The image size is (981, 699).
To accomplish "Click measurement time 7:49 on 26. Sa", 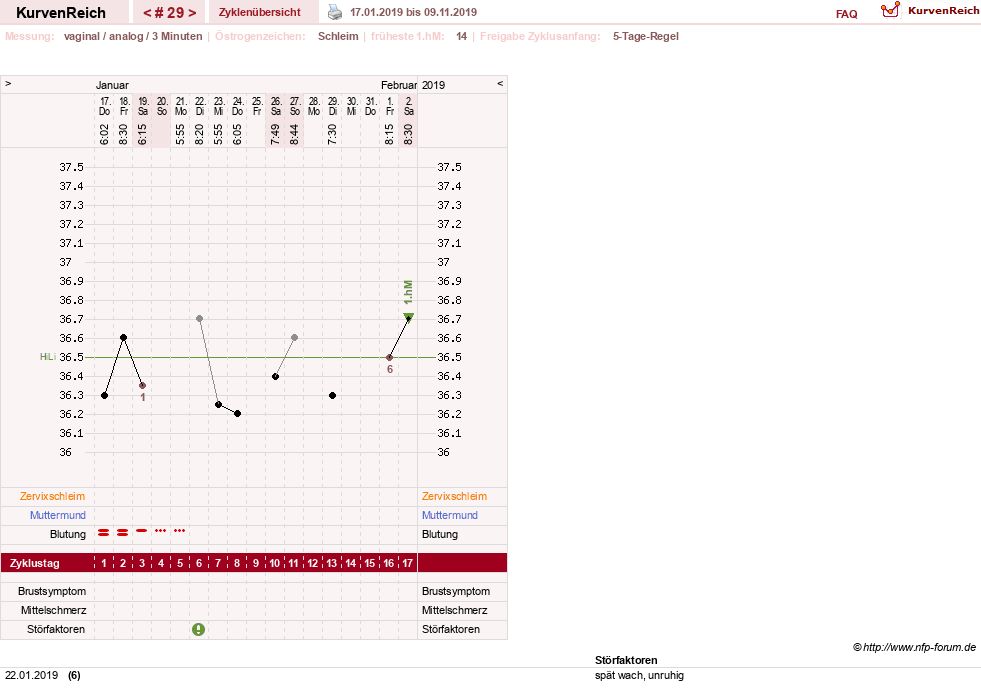I will pos(275,134).
